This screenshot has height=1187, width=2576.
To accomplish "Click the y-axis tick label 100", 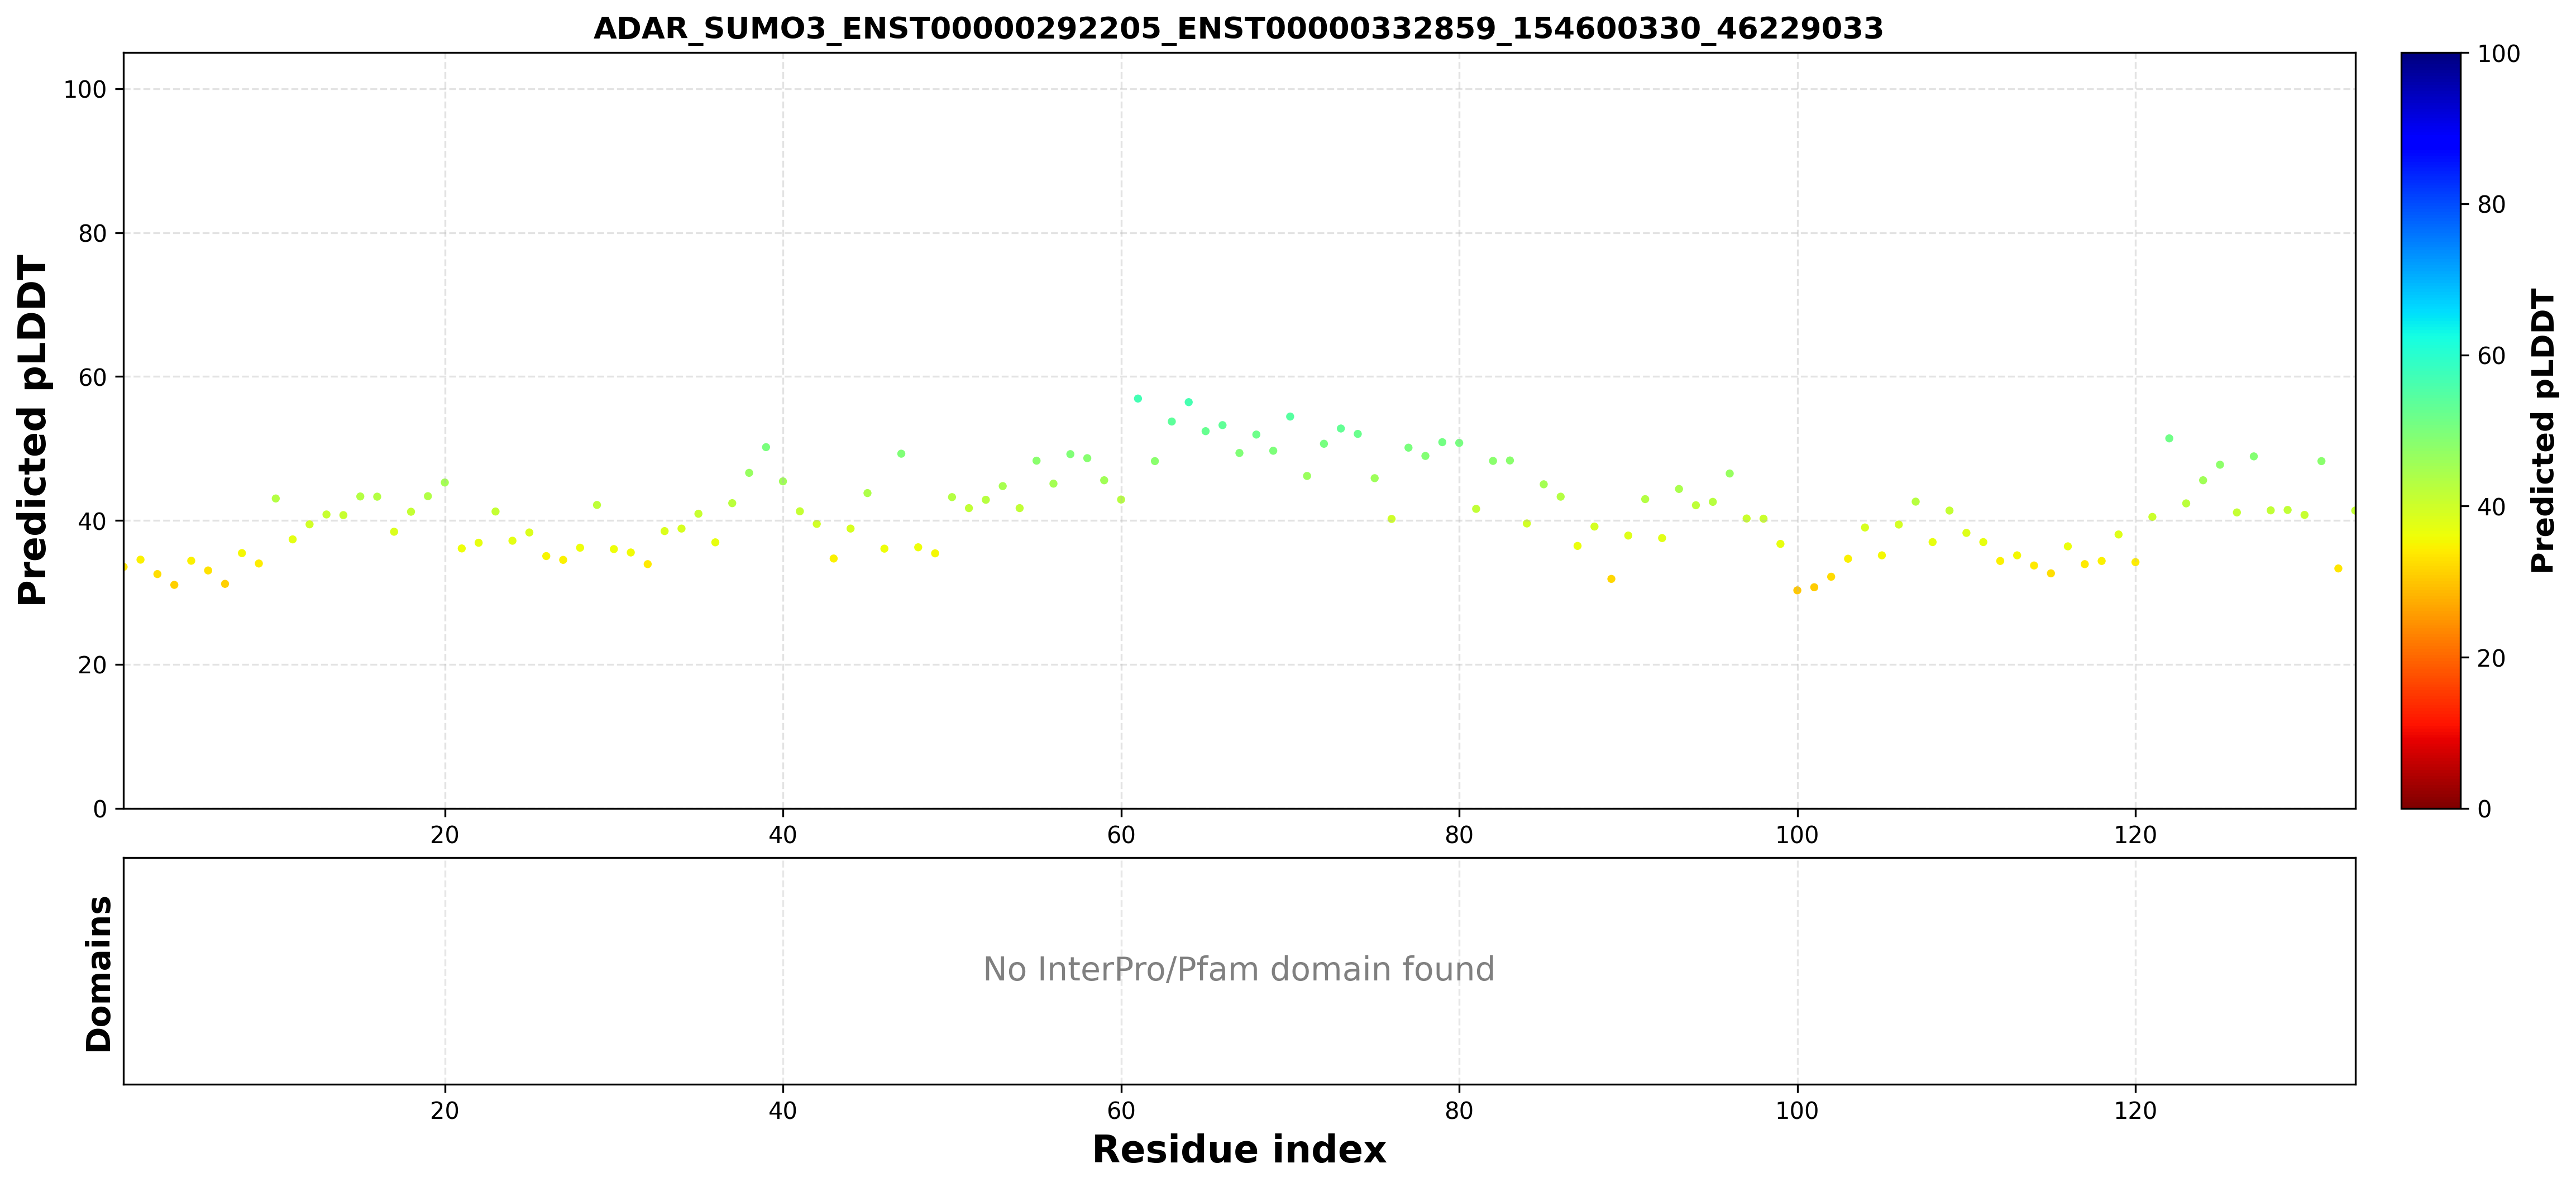I will [84, 89].
